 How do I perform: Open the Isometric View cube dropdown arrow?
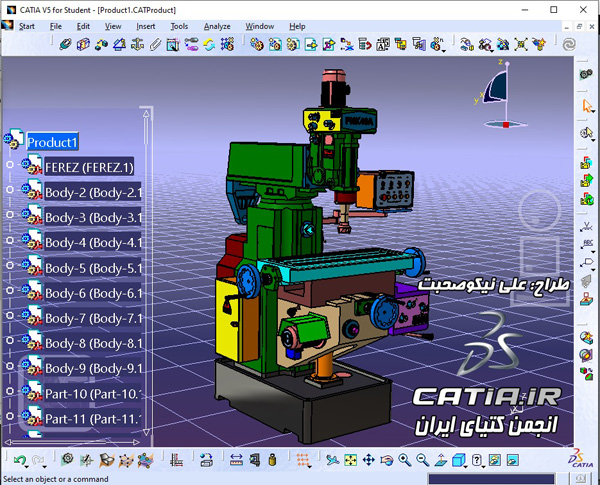point(466,467)
